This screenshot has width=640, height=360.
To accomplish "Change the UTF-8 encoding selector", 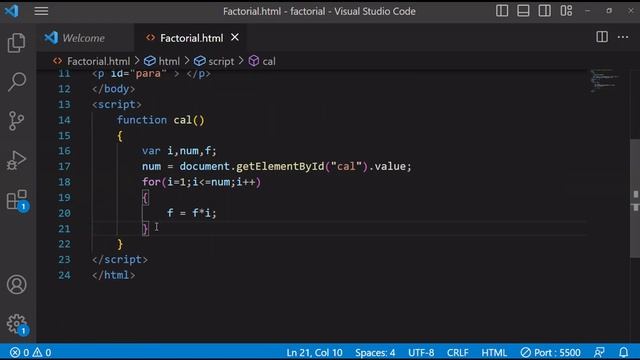I will click(x=421, y=352).
